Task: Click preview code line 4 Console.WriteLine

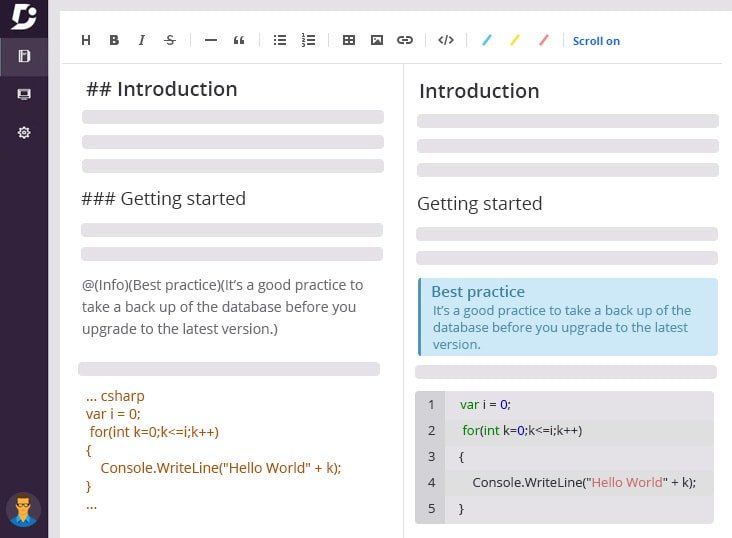Action: [x=584, y=482]
